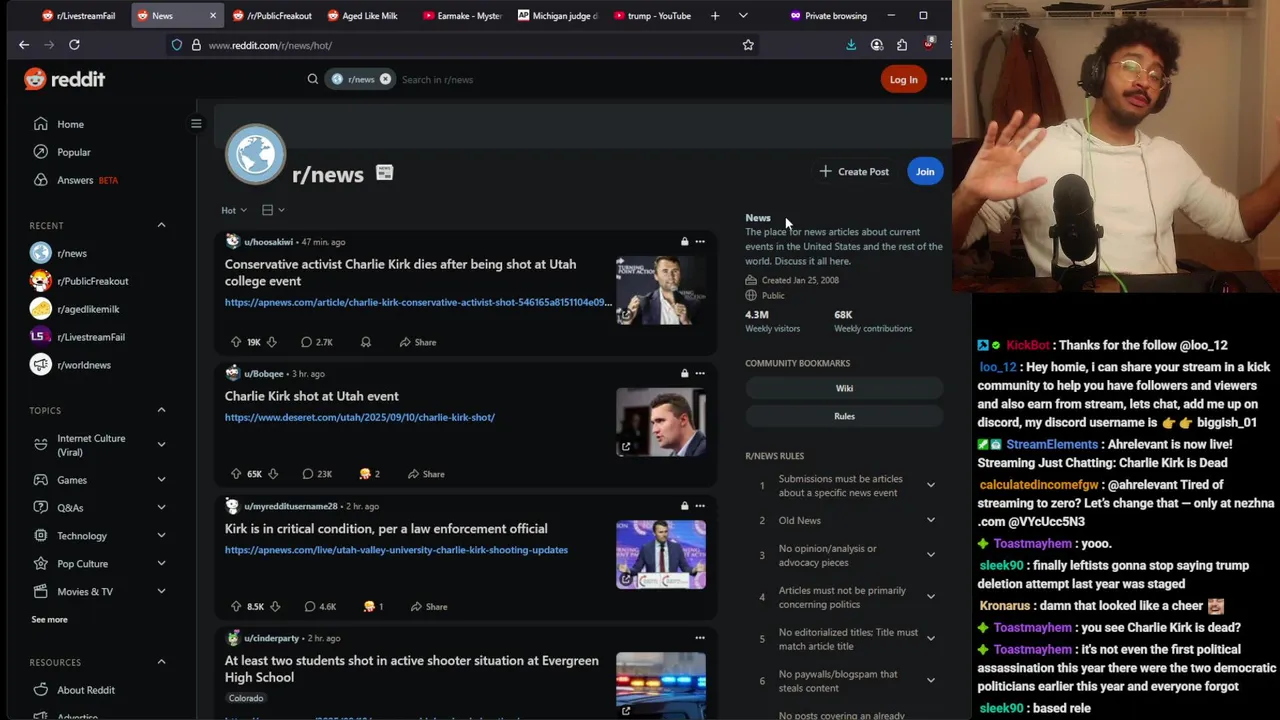Switch to trump - YouTube browser tab

point(653,15)
